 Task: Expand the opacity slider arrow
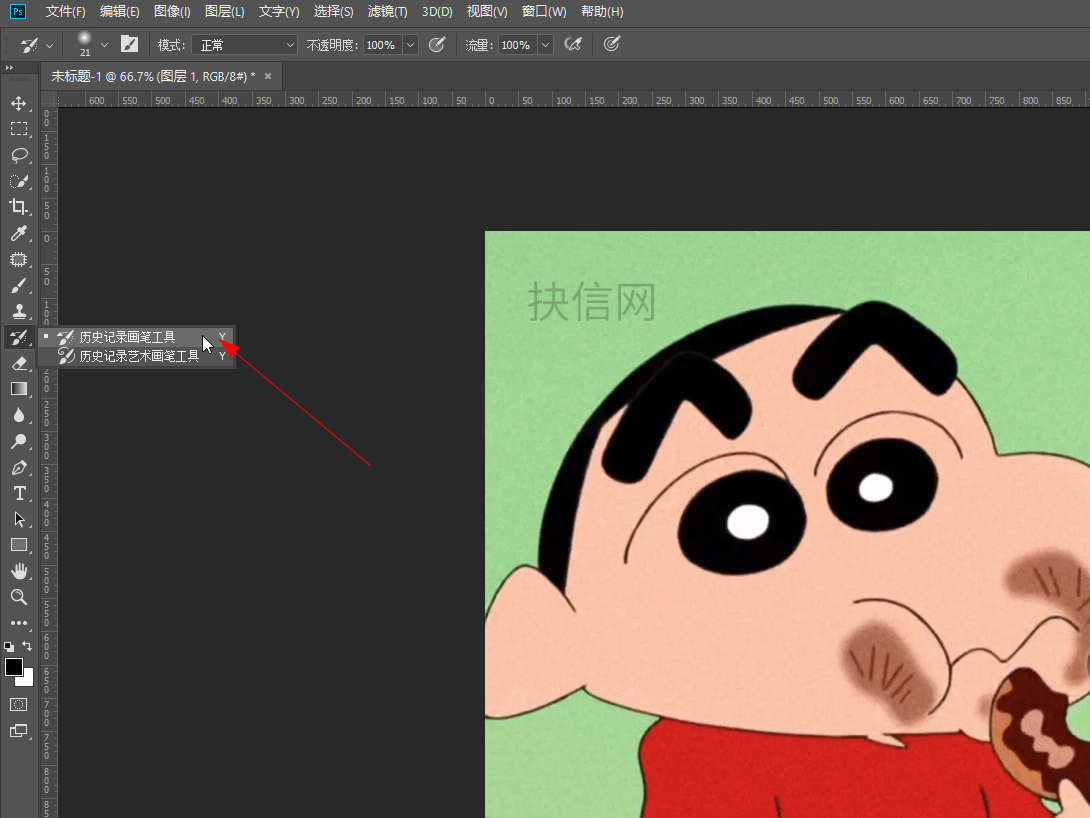pos(410,45)
